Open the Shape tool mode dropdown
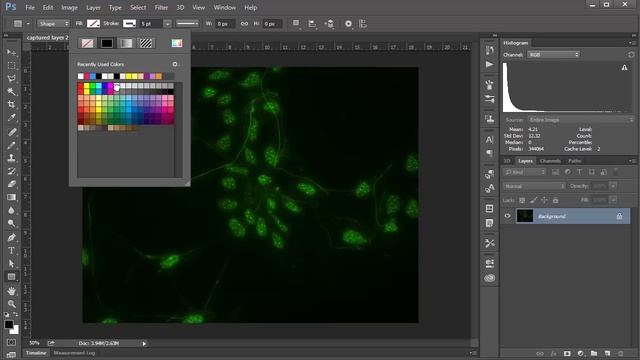 tap(53, 24)
